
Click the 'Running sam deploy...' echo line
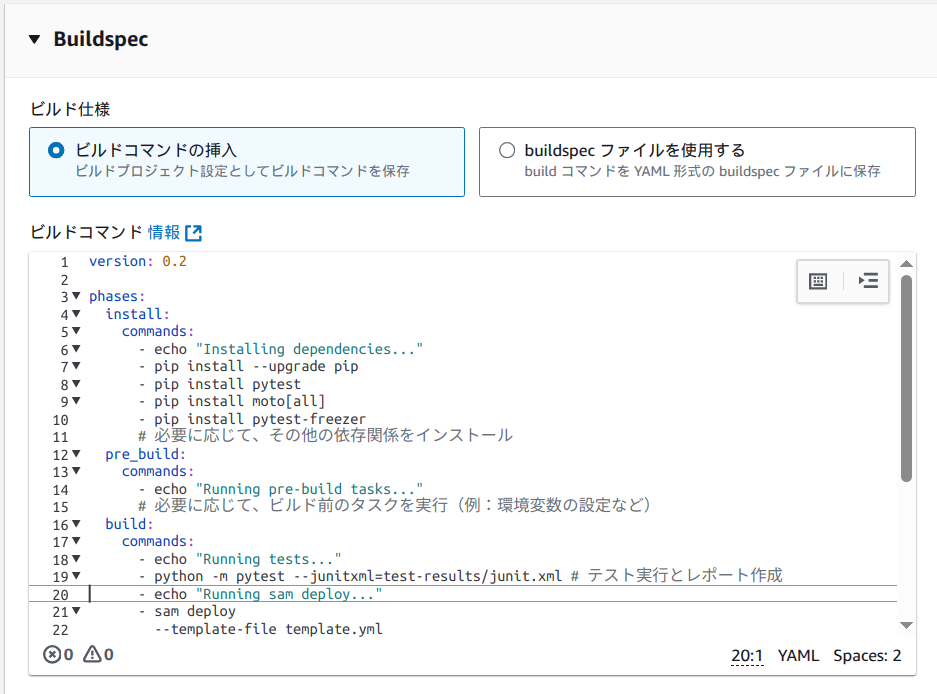pos(260,594)
